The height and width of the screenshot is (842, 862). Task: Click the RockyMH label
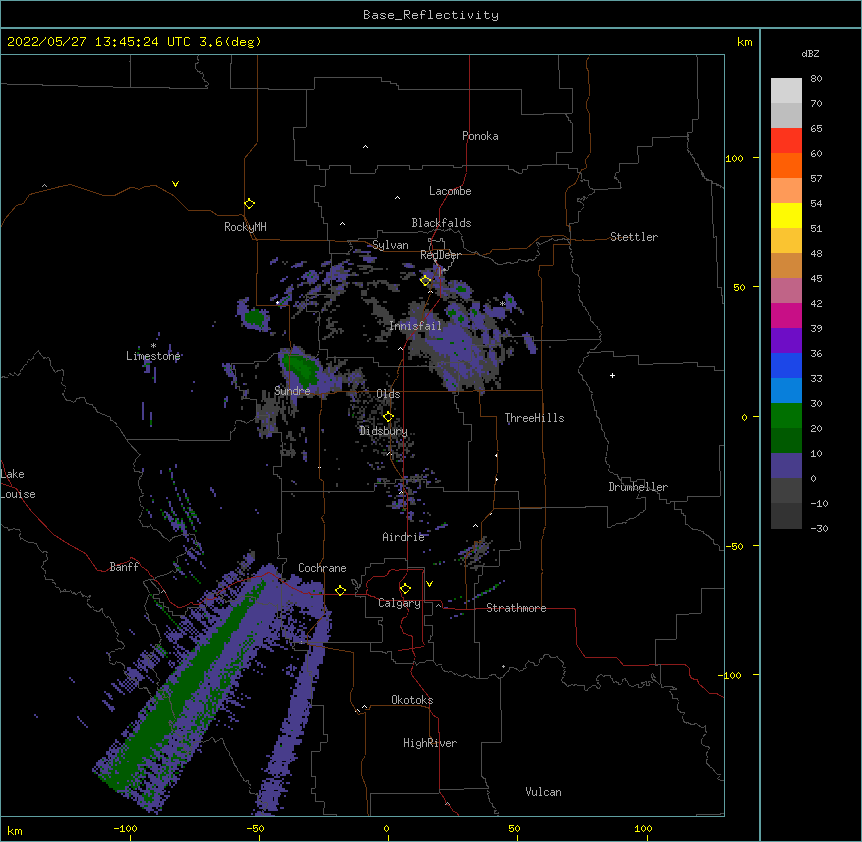coord(245,226)
